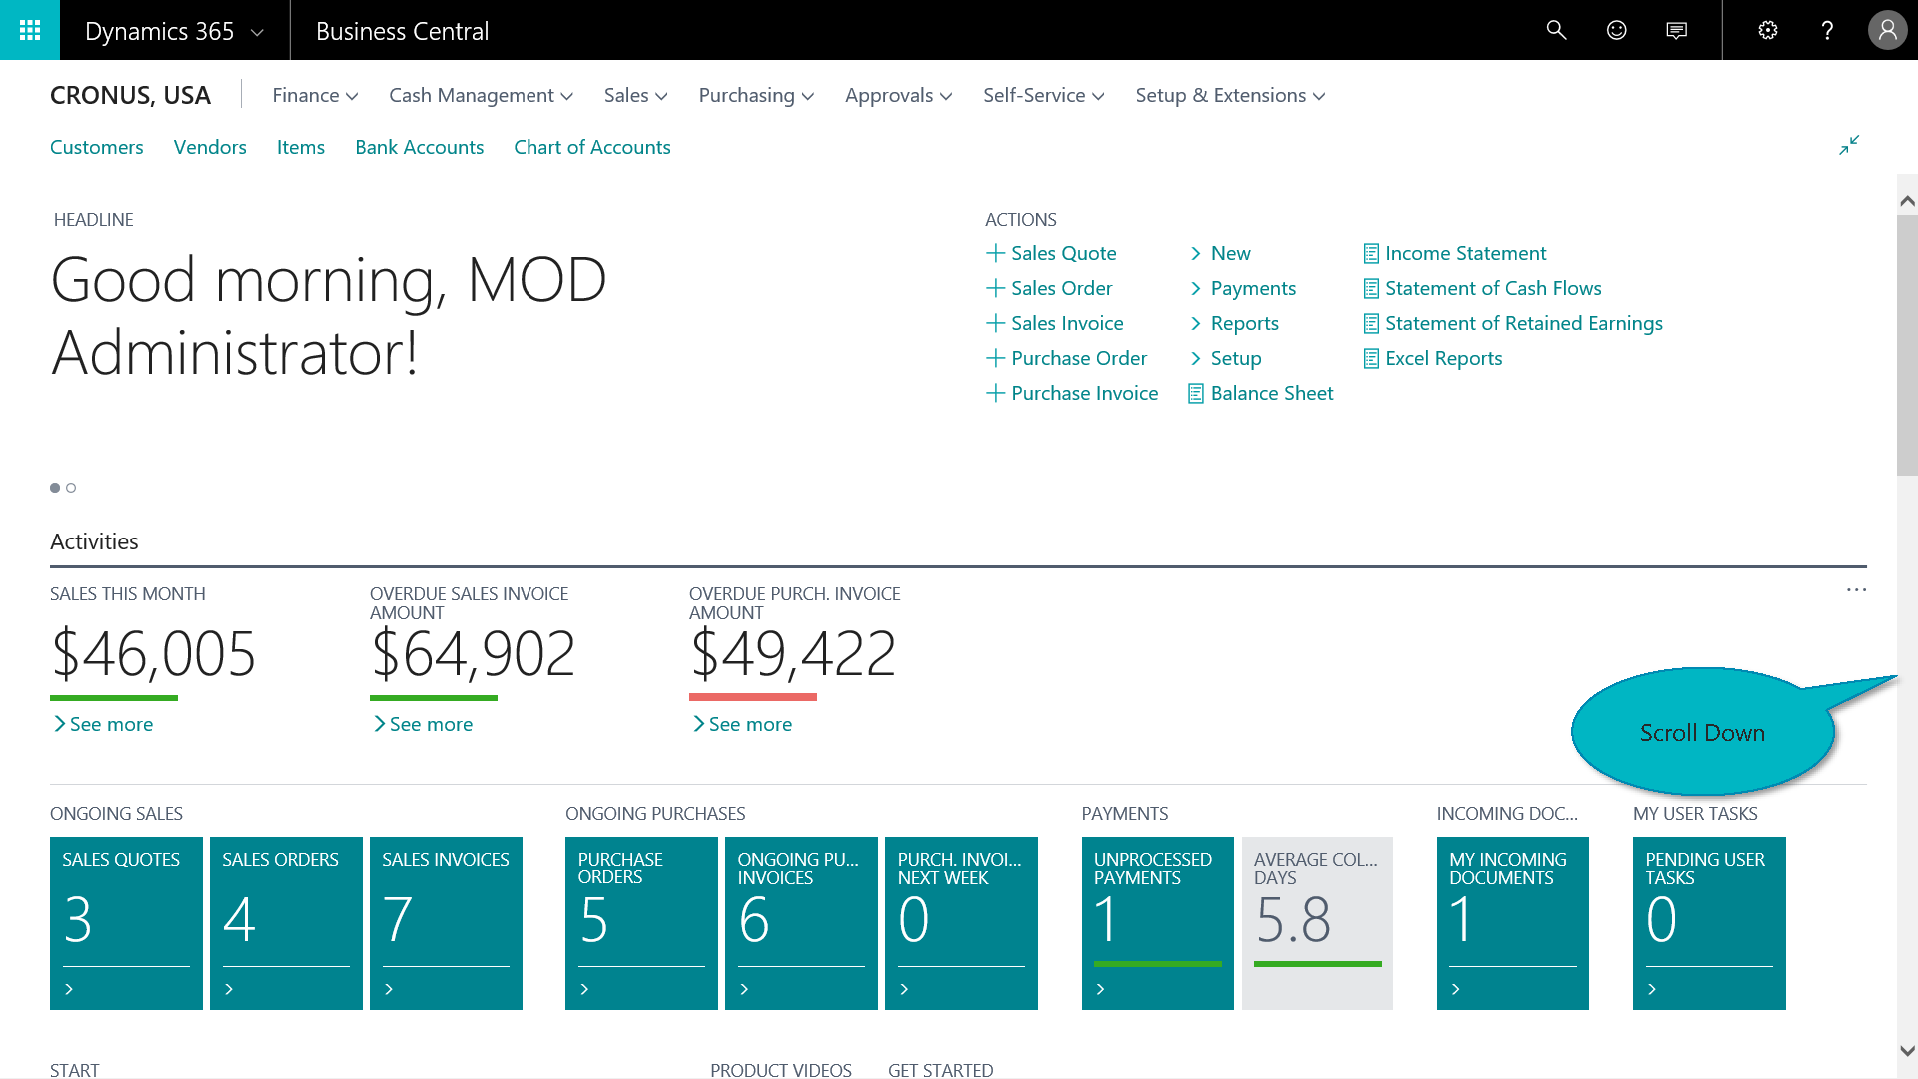Viewport: 1918px width, 1079px height.
Task: Open the app launcher waffle icon
Action: click(x=30, y=30)
